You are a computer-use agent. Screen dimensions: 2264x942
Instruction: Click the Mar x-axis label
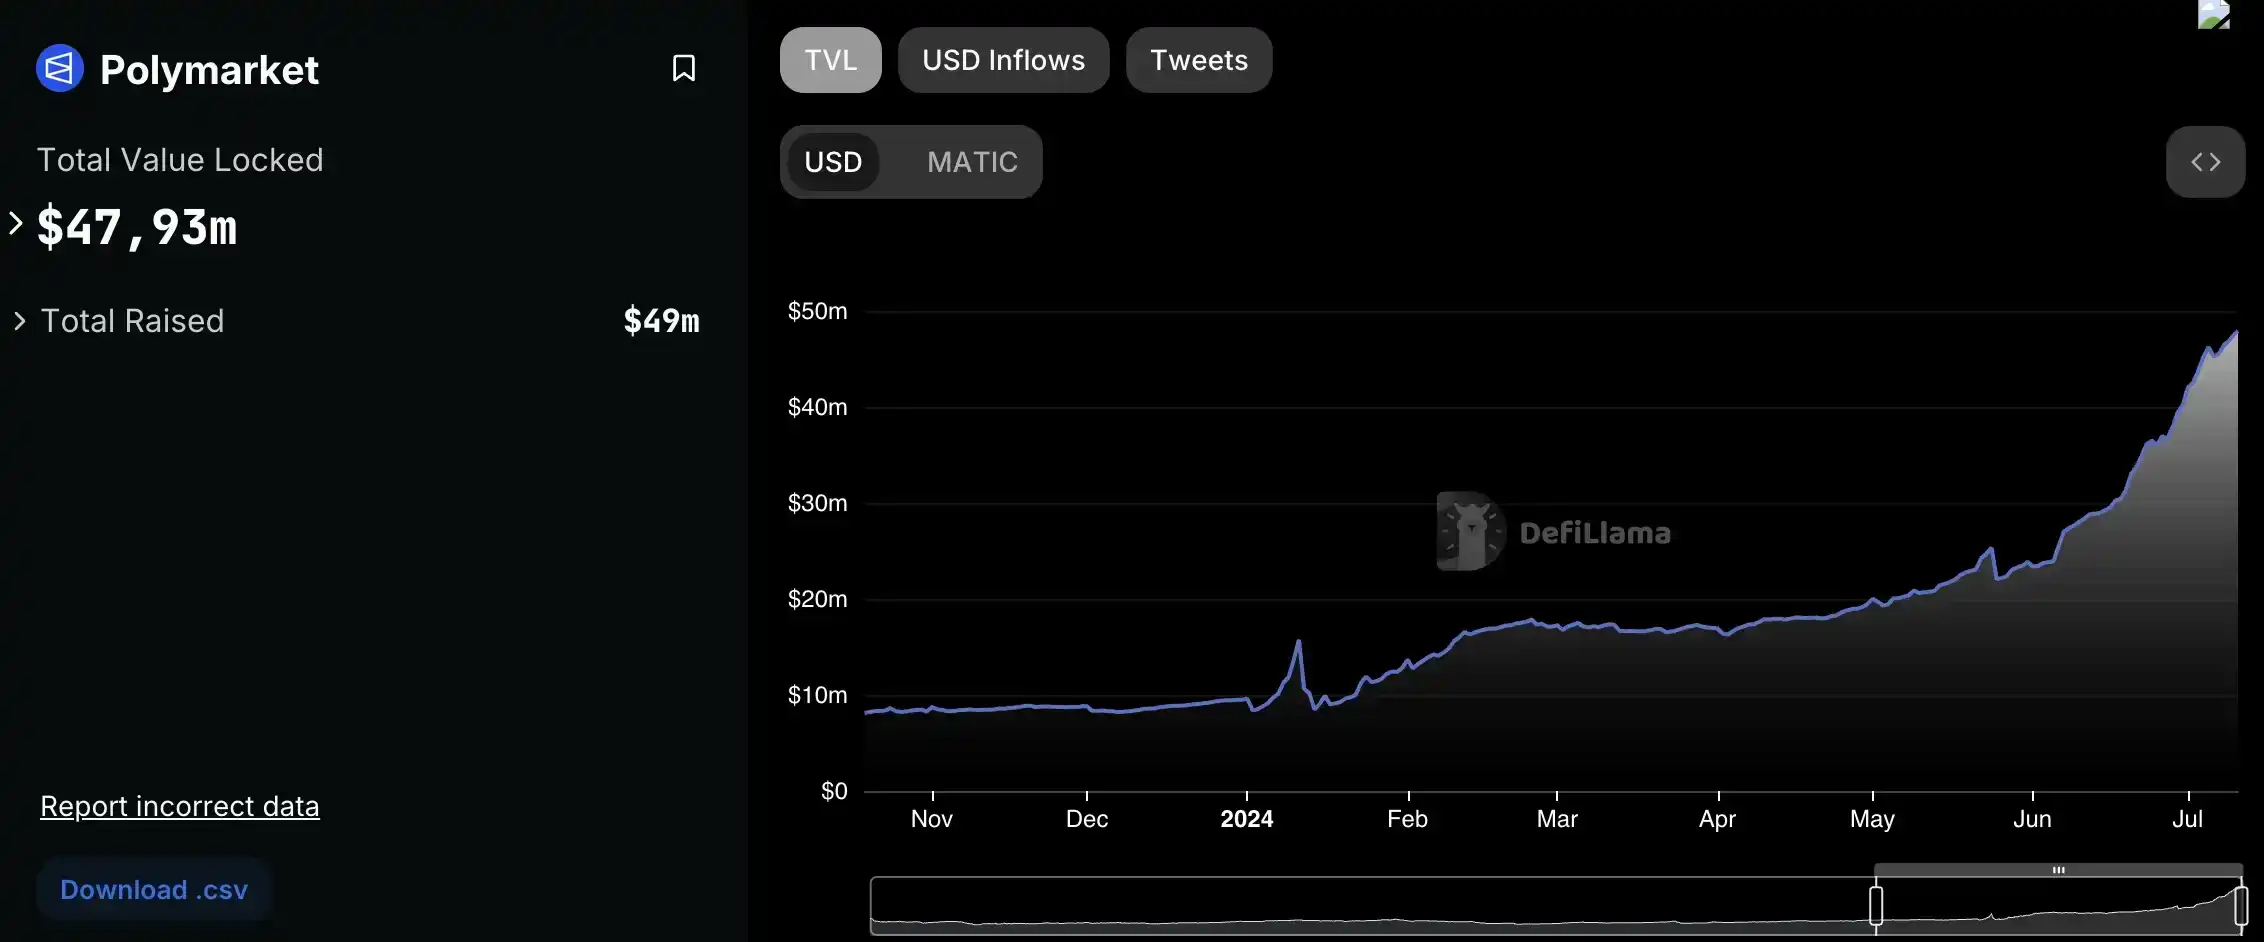coord(1557,819)
